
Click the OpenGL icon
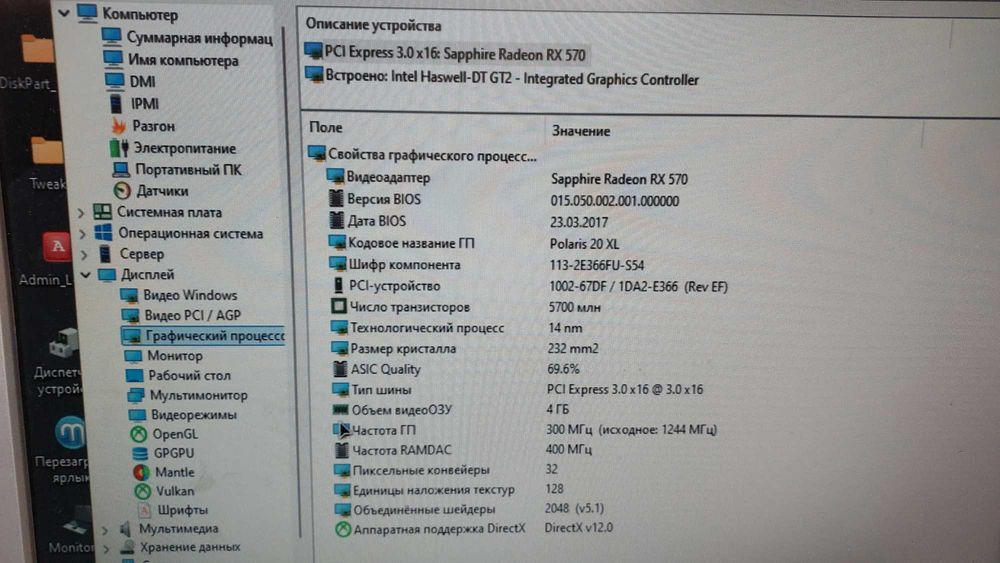click(x=138, y=434)
